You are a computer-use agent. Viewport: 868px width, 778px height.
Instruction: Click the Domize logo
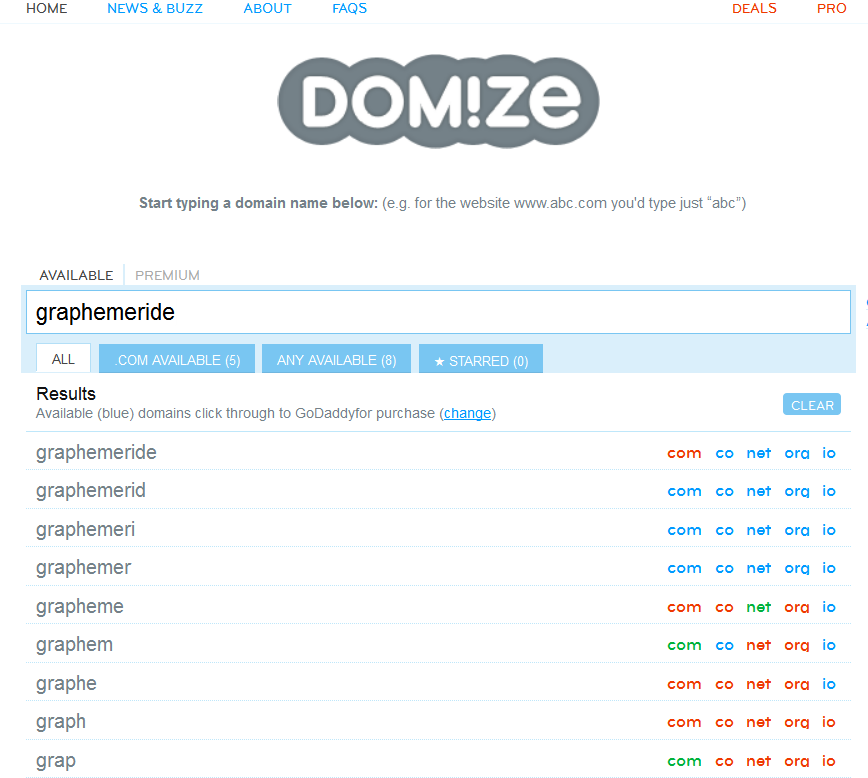point(438,101)
